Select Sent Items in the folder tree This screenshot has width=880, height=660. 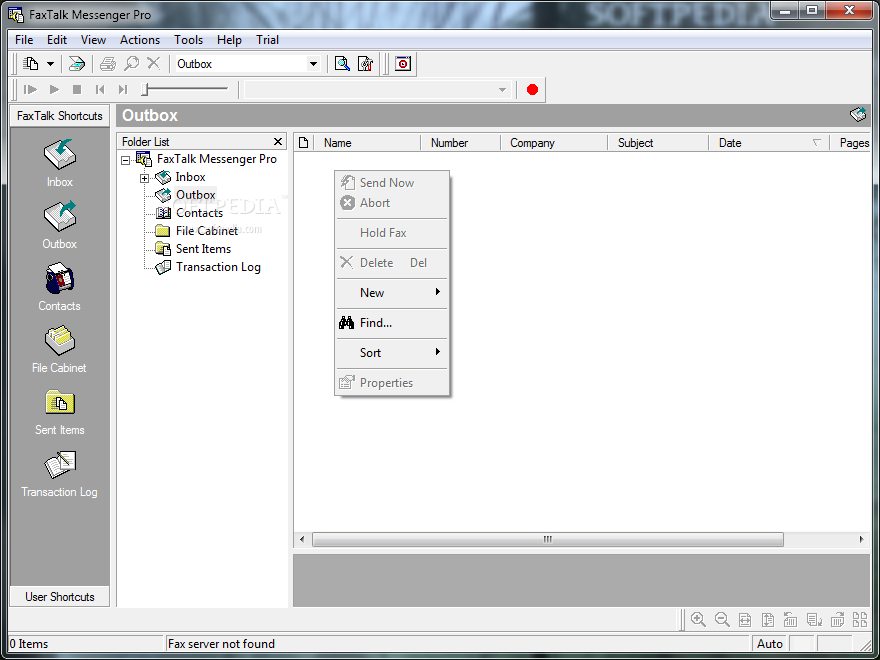coord(203,249)
